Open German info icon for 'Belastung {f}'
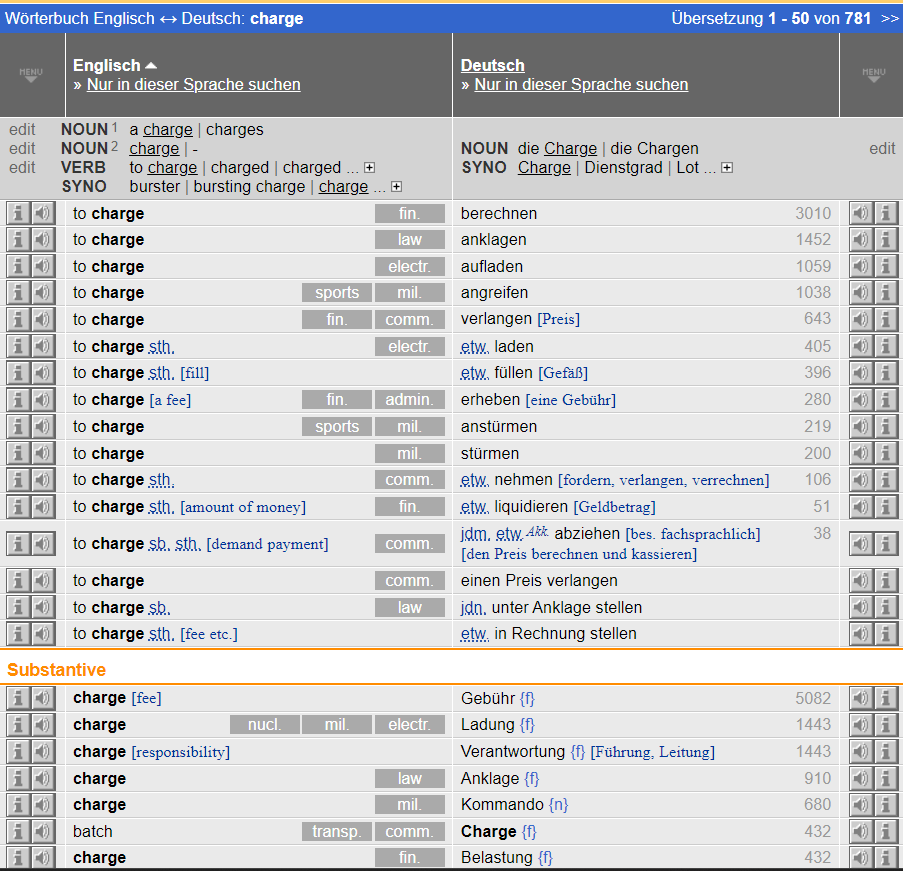Viewport: 903px width, 871px height. point(886,858)
